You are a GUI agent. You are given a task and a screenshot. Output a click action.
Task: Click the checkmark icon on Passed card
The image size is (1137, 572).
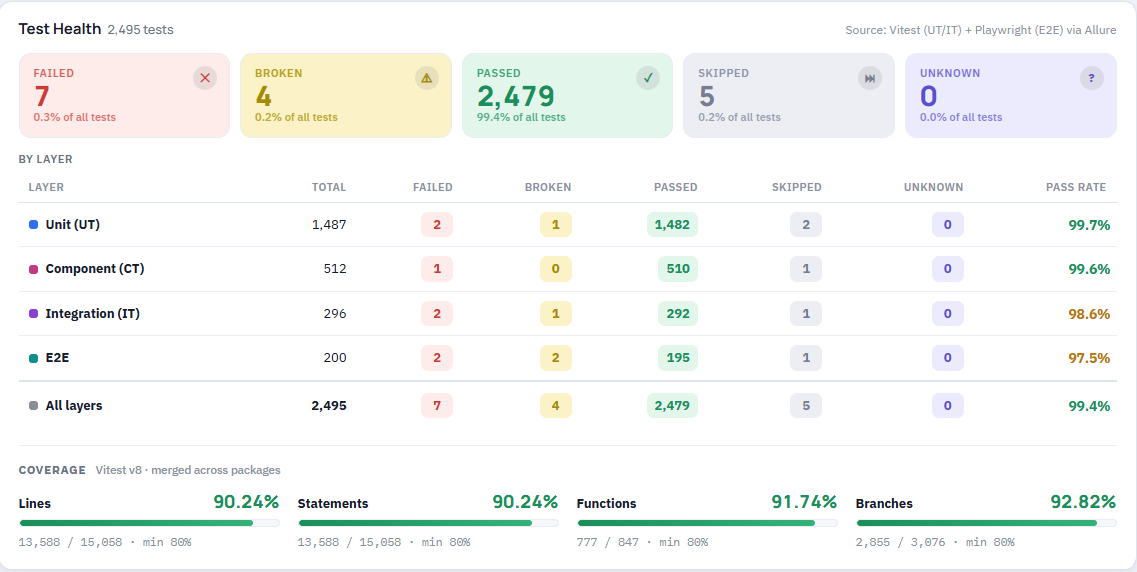pos(648,78)
